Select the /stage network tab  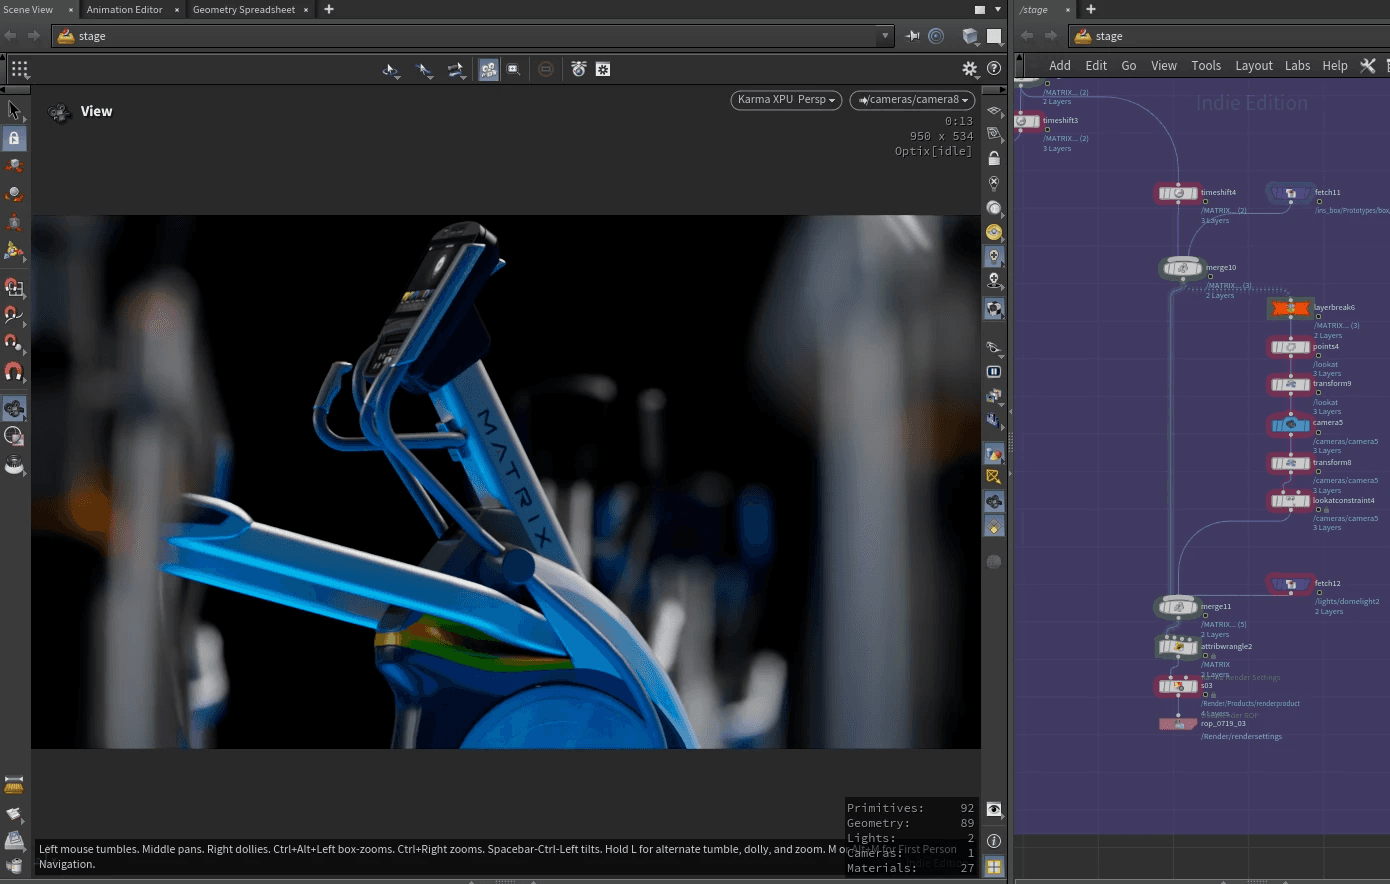pyautogui.click(x=1035, y=9)
